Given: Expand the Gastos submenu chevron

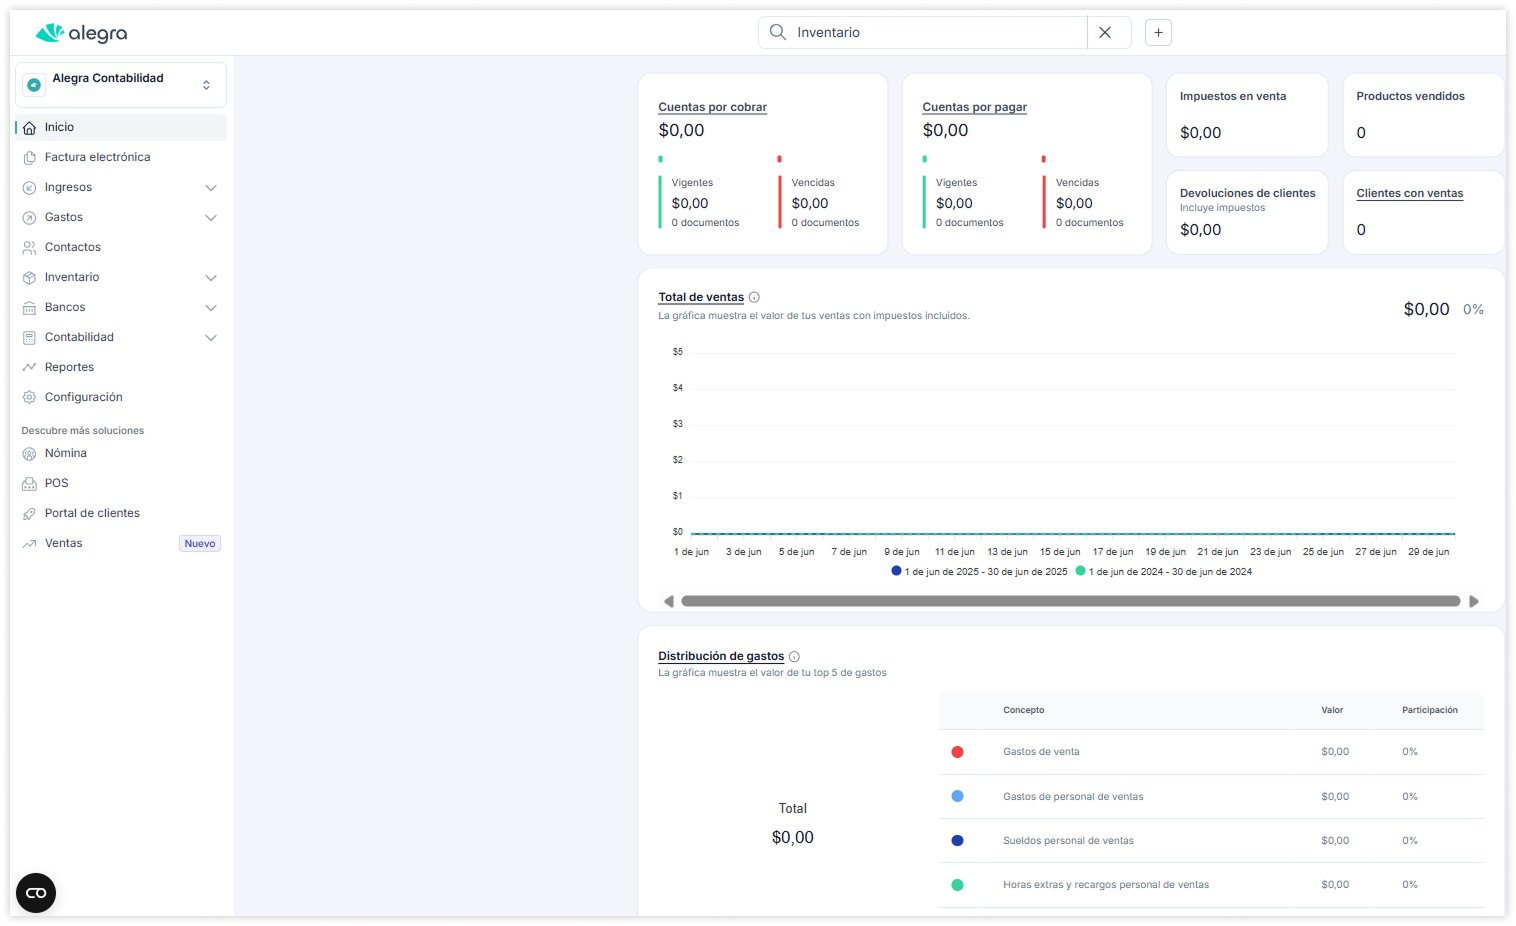Looking at the screenshot, I should pyautogui.click(x=211, y=218).
